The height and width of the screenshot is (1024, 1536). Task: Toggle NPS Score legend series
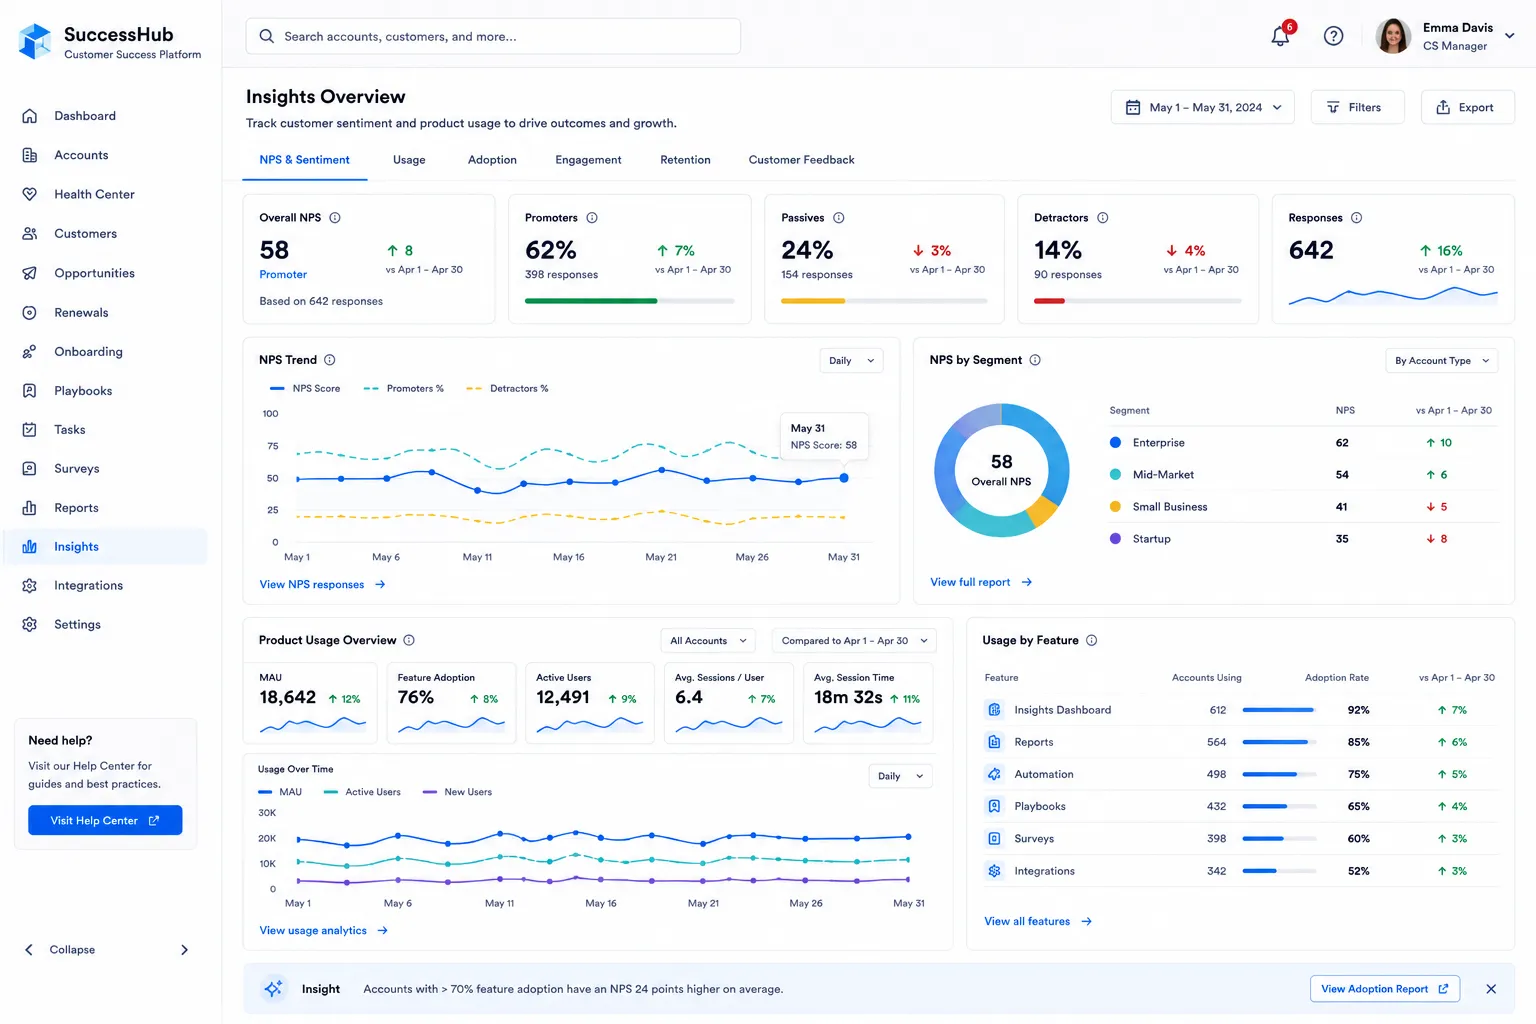(305, 389)
